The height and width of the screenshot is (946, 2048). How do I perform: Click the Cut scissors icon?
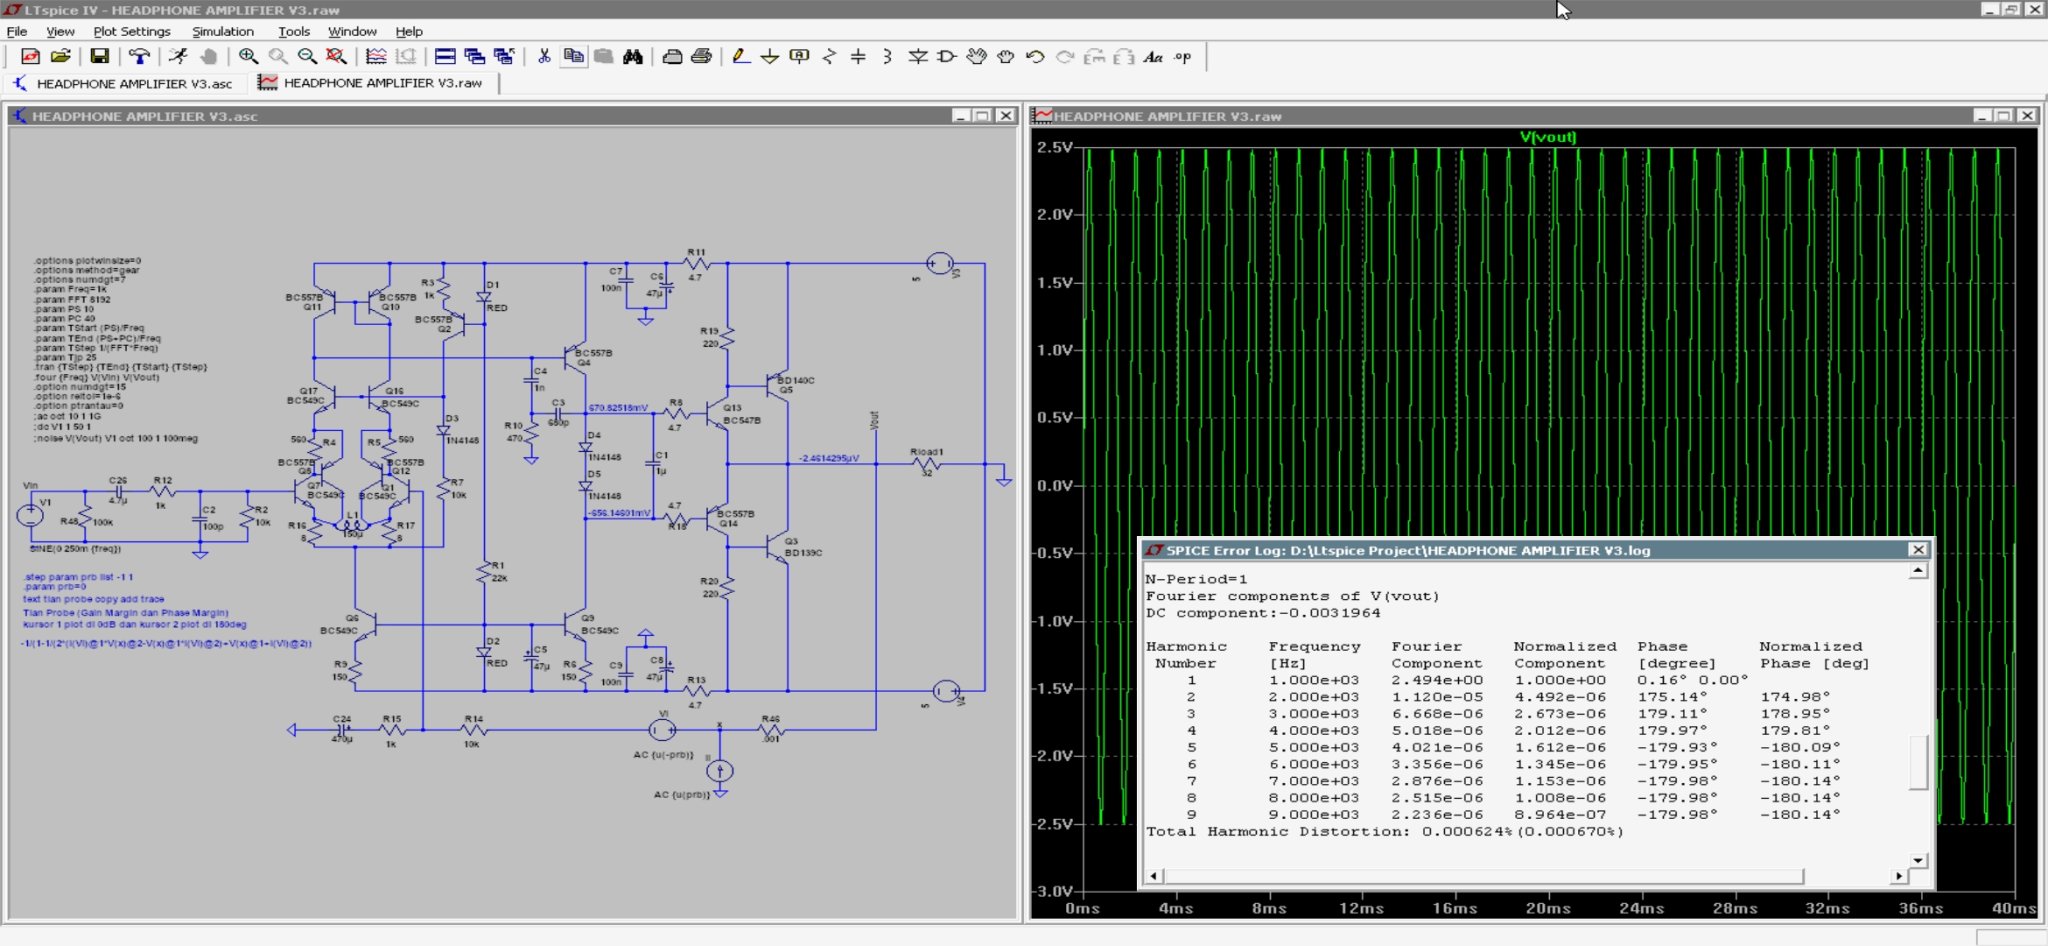(x=544, y=57)
